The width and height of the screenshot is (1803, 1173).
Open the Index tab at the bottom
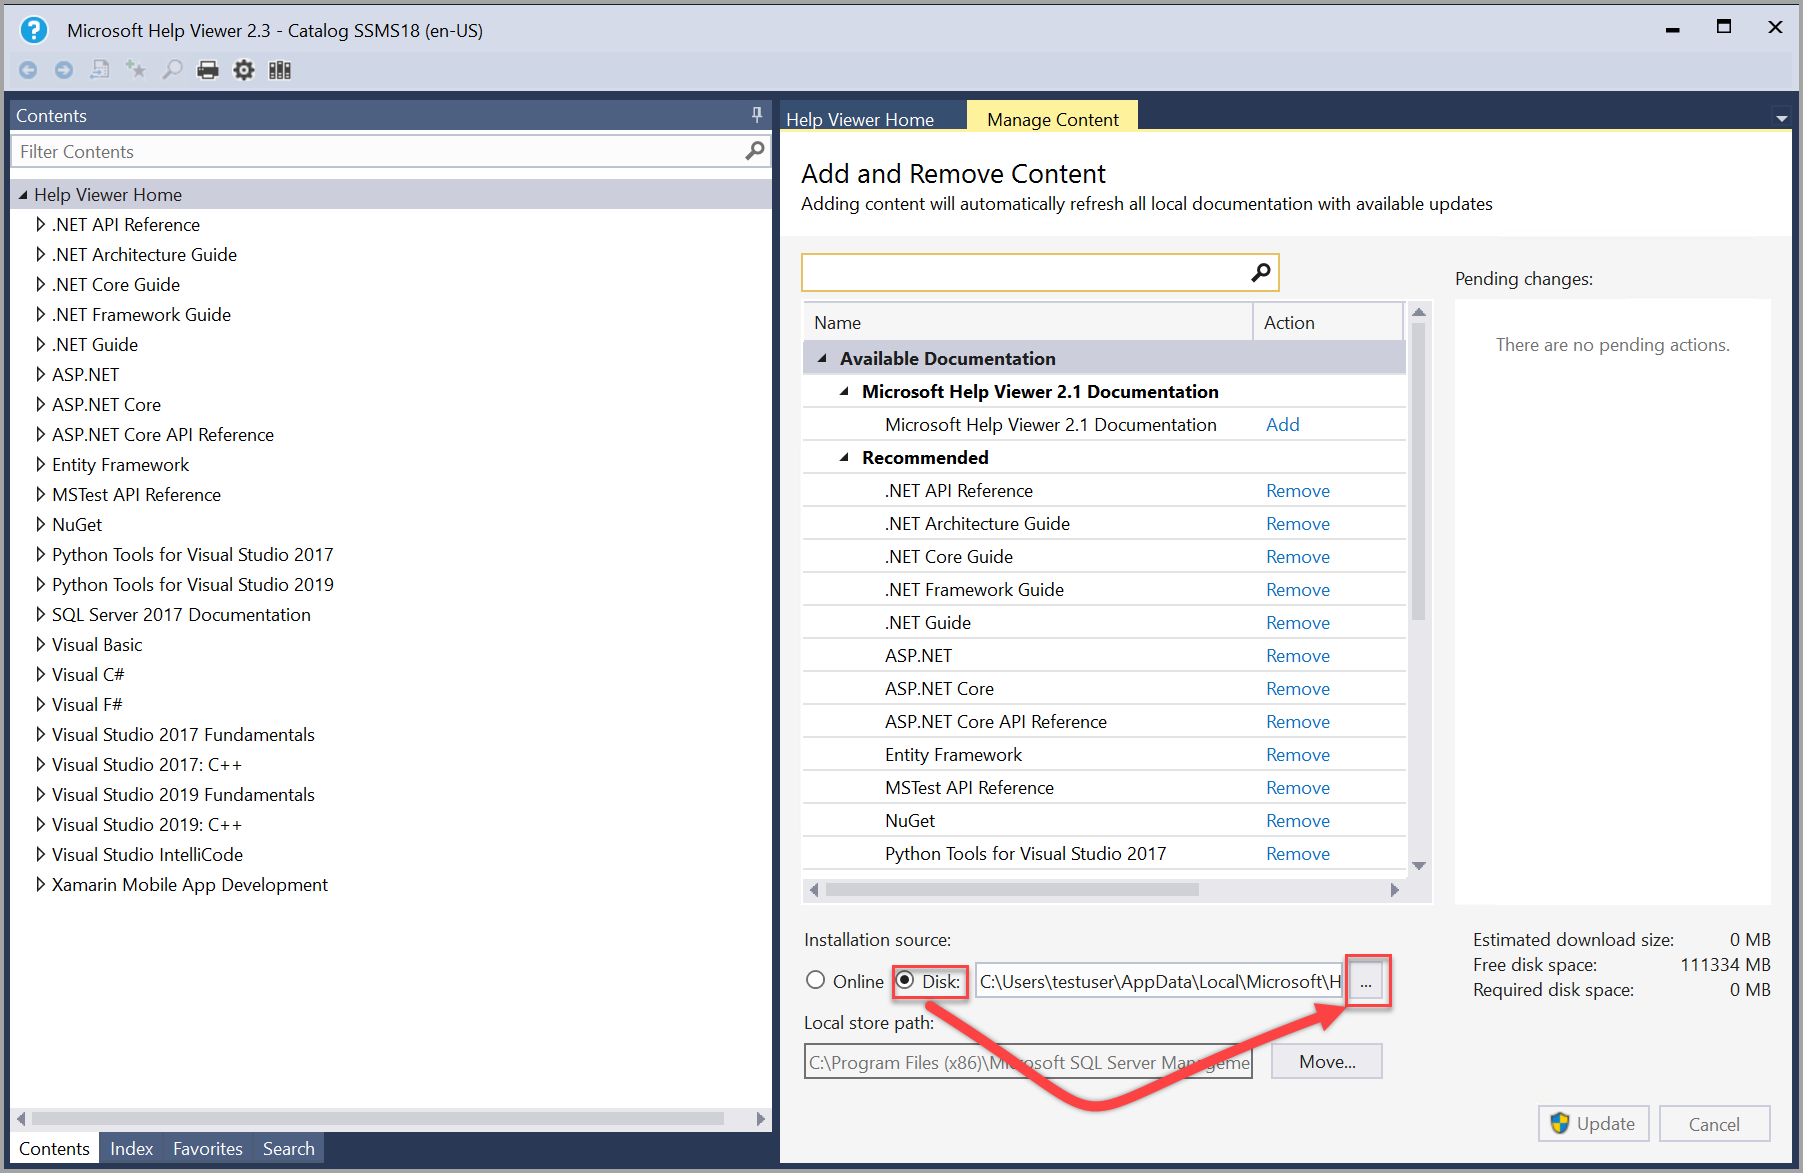coord(131,1148)
